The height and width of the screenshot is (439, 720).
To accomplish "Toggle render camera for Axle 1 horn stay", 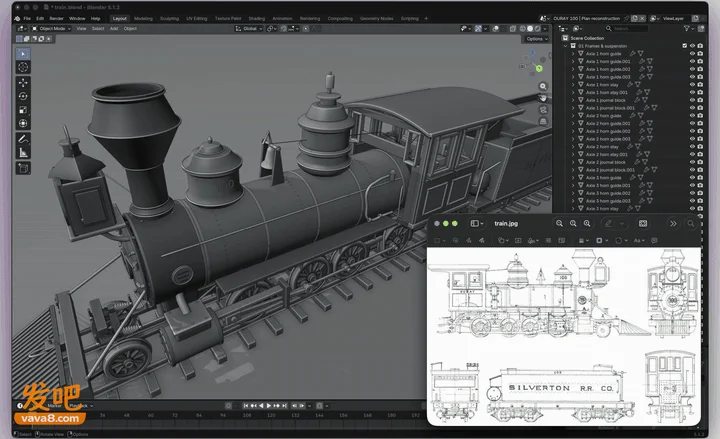I will (700, 84).
